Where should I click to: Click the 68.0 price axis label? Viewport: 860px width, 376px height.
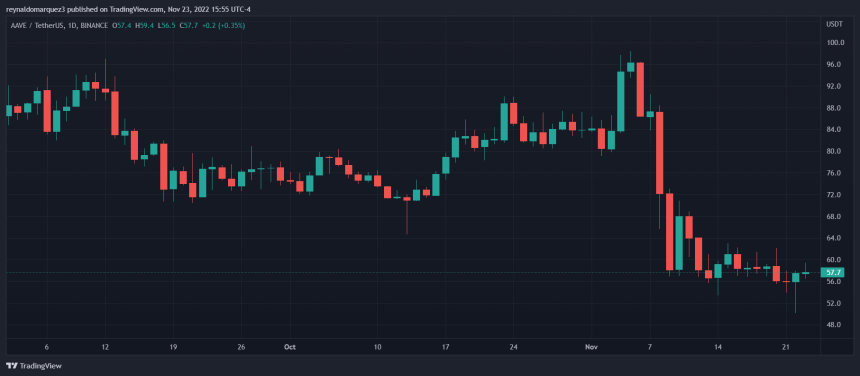(834, 217)
